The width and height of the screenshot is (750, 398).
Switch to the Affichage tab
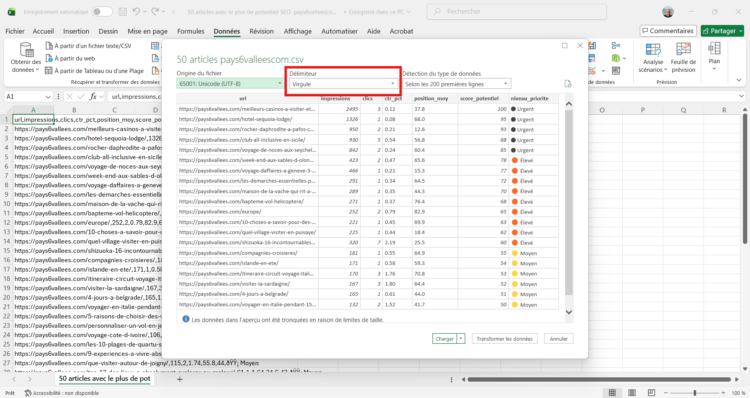[298, 31]
